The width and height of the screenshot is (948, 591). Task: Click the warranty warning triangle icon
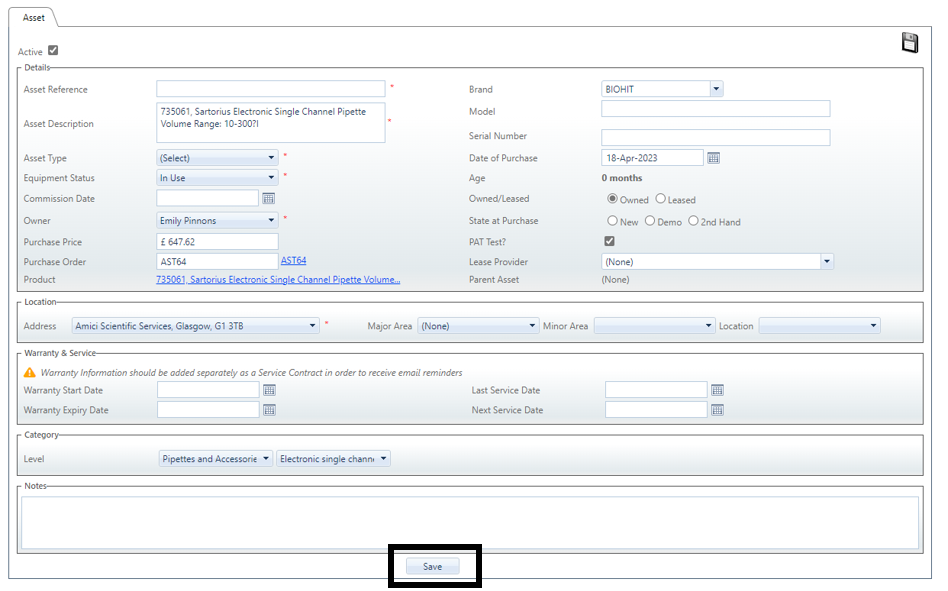tap(30, 372)
